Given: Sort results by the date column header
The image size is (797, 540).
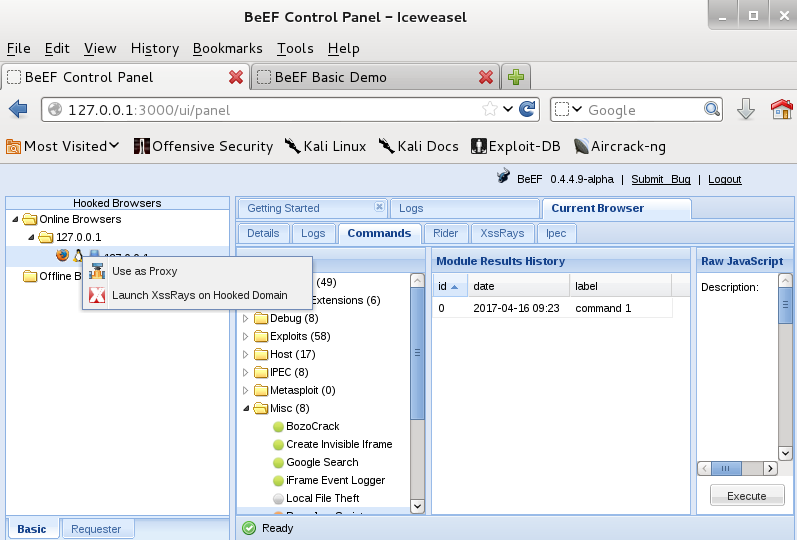Looking at the screenshot, I should tap(518, 286).
